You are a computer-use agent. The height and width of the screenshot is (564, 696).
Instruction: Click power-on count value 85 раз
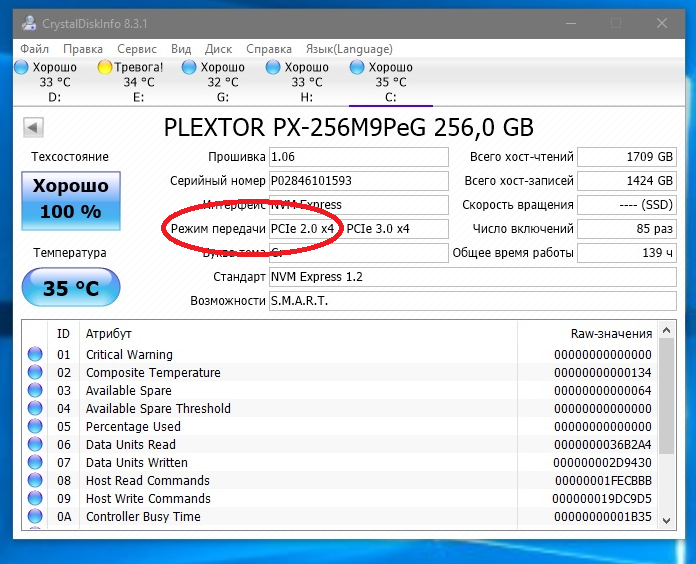tap(627, 229)
